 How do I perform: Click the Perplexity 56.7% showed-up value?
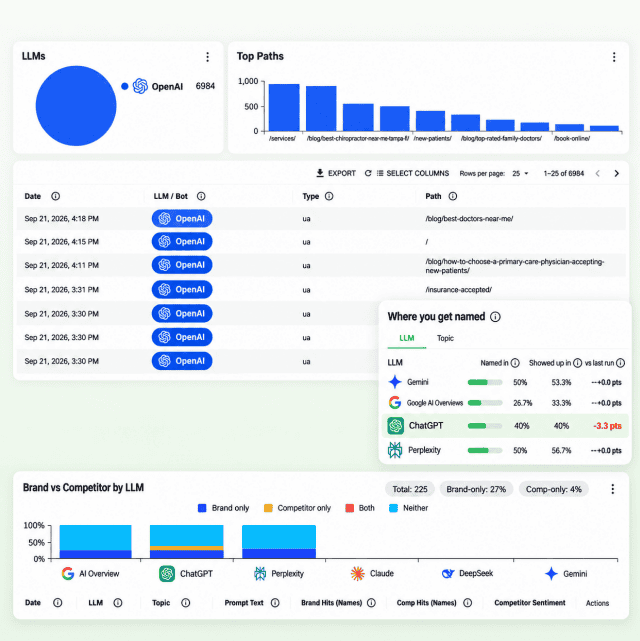561,450
